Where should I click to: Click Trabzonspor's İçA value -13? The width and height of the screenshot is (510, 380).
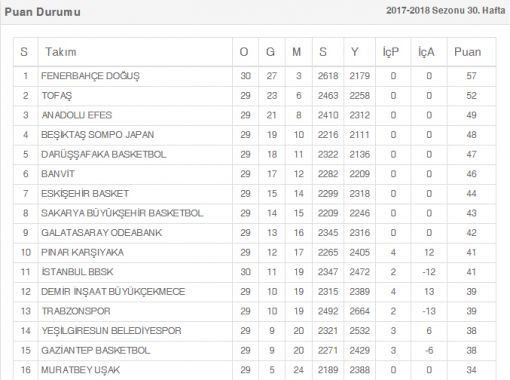[429, 311]
